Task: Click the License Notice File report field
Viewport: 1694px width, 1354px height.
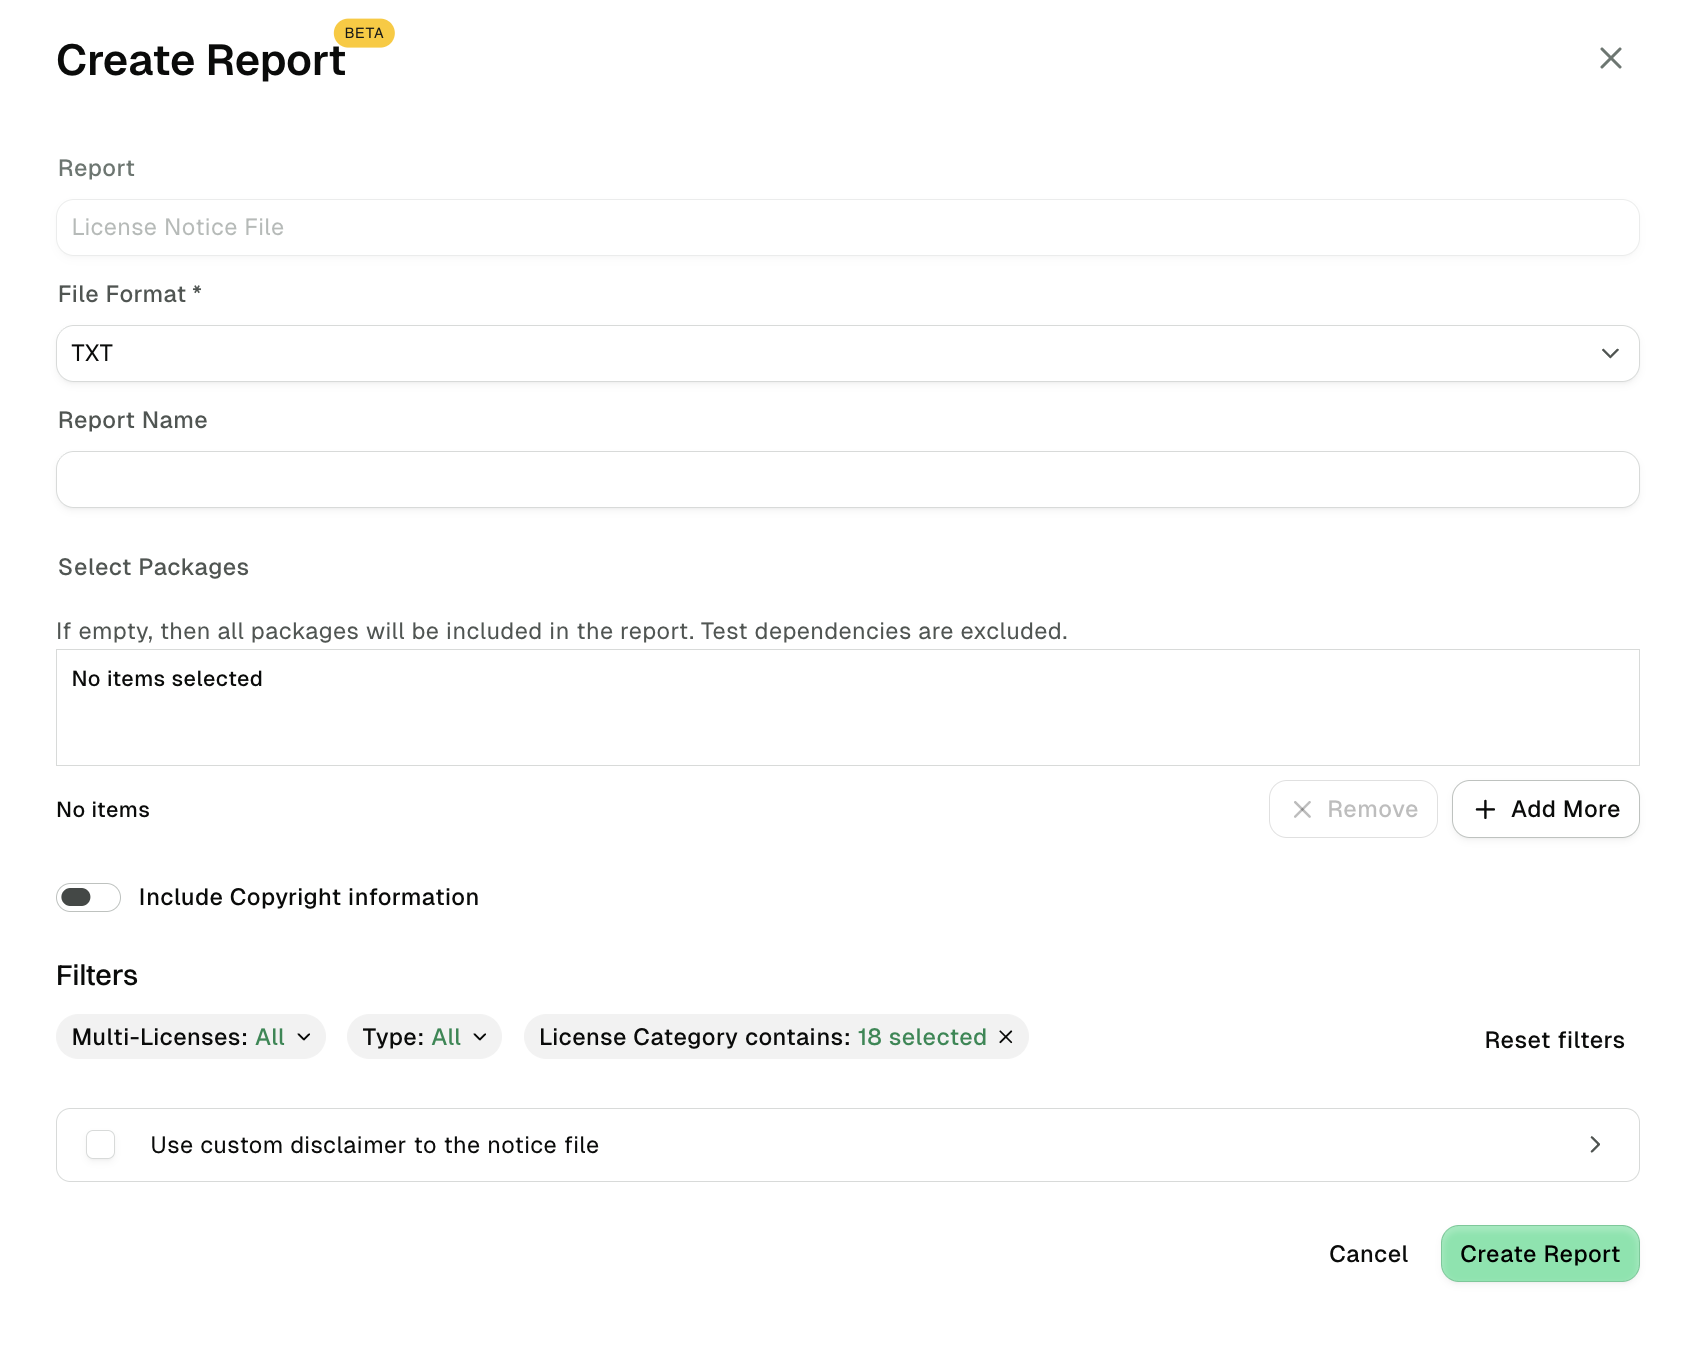Action: click(847, 227)
